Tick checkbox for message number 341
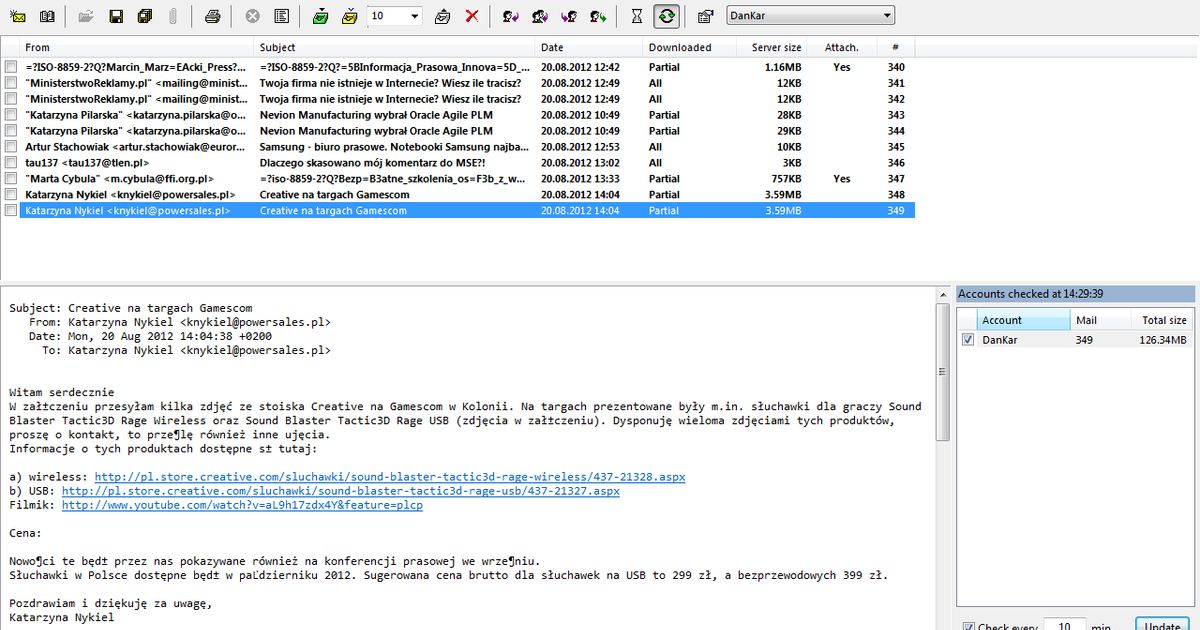1200x630 pixels. tap(10, 83)
